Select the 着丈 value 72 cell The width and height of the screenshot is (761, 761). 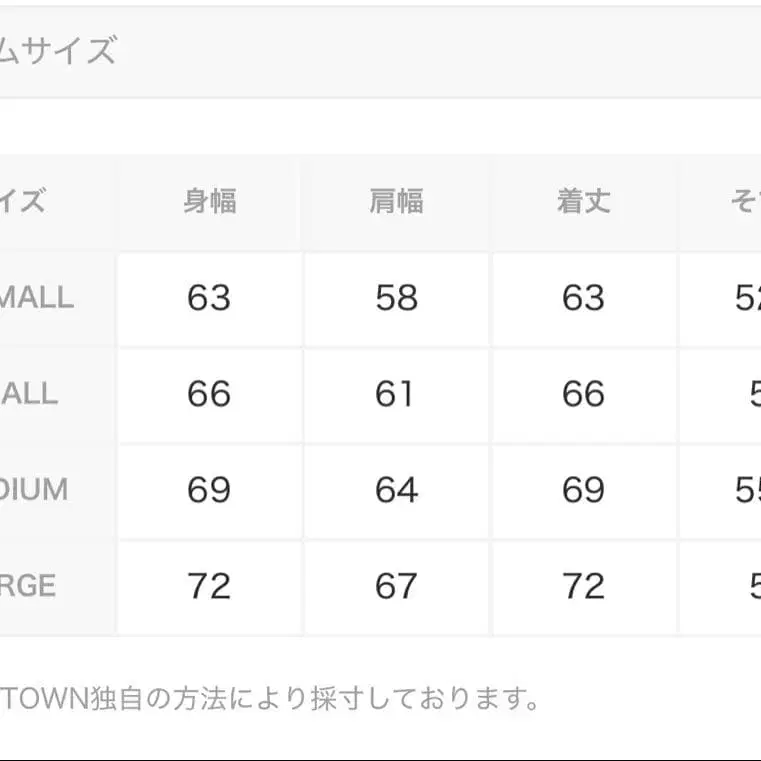tap(583, 586)
